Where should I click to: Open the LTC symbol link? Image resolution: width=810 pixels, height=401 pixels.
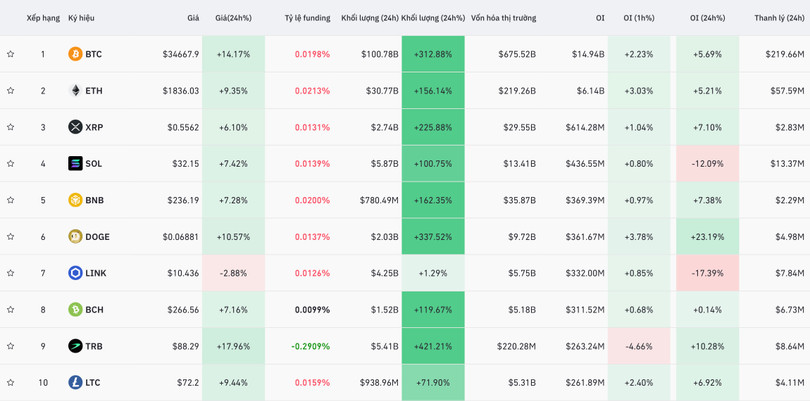click(x=93, y=383)
